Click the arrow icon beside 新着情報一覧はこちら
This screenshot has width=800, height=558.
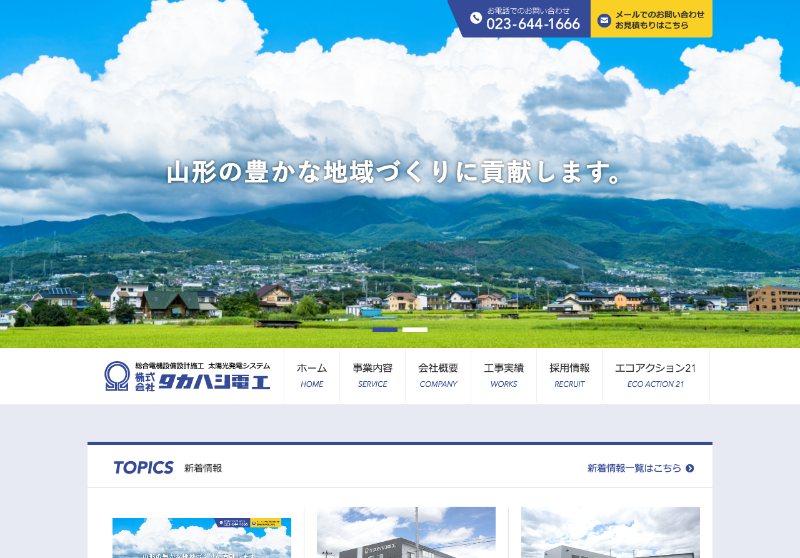pyautogui.click(x=690, y=468)
